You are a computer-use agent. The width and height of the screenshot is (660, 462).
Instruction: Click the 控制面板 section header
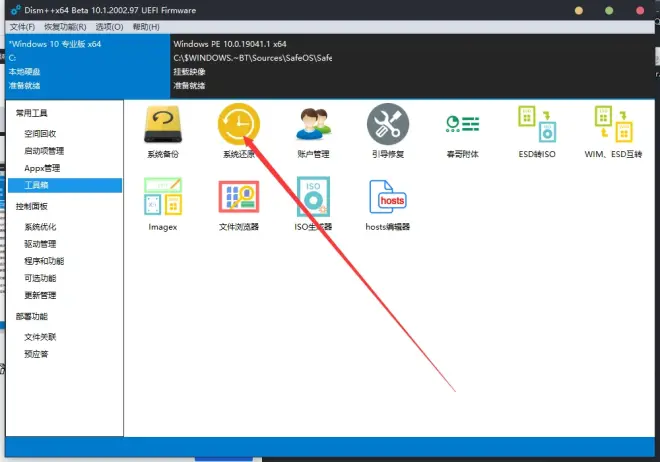pos(32,206)
